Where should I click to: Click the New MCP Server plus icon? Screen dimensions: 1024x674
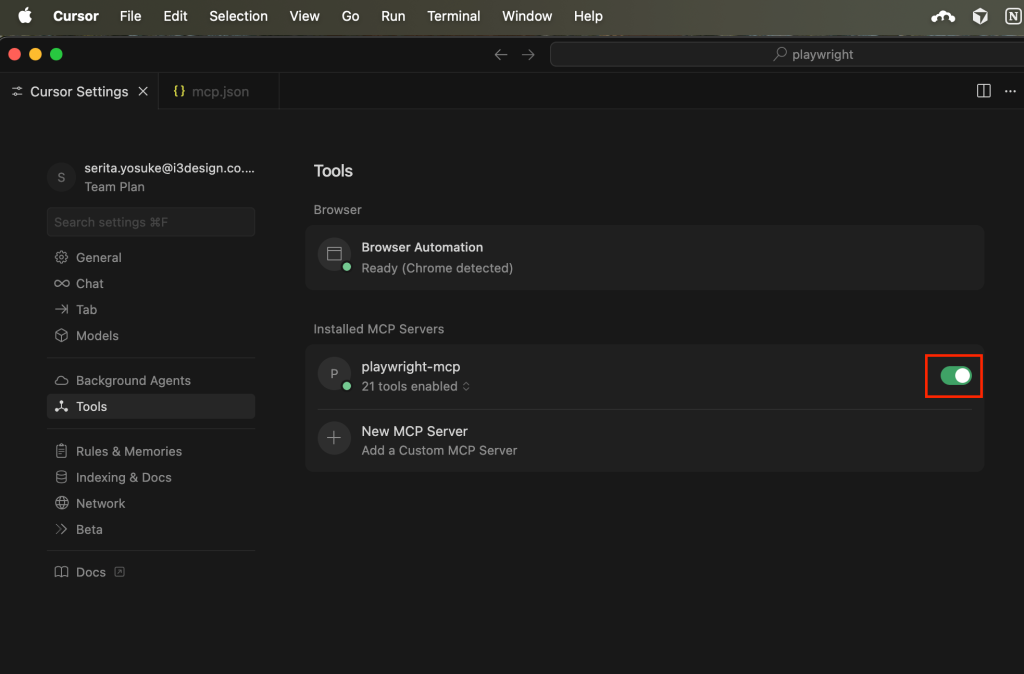tap(334, 439)
